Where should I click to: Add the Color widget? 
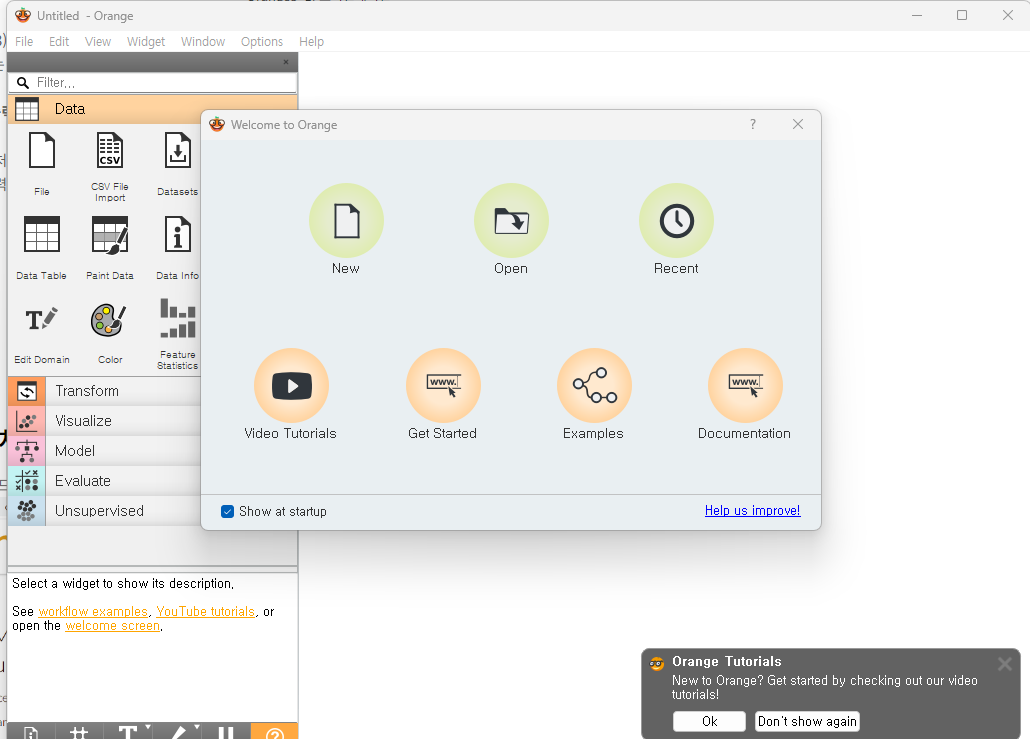click(x=110, y=332)
